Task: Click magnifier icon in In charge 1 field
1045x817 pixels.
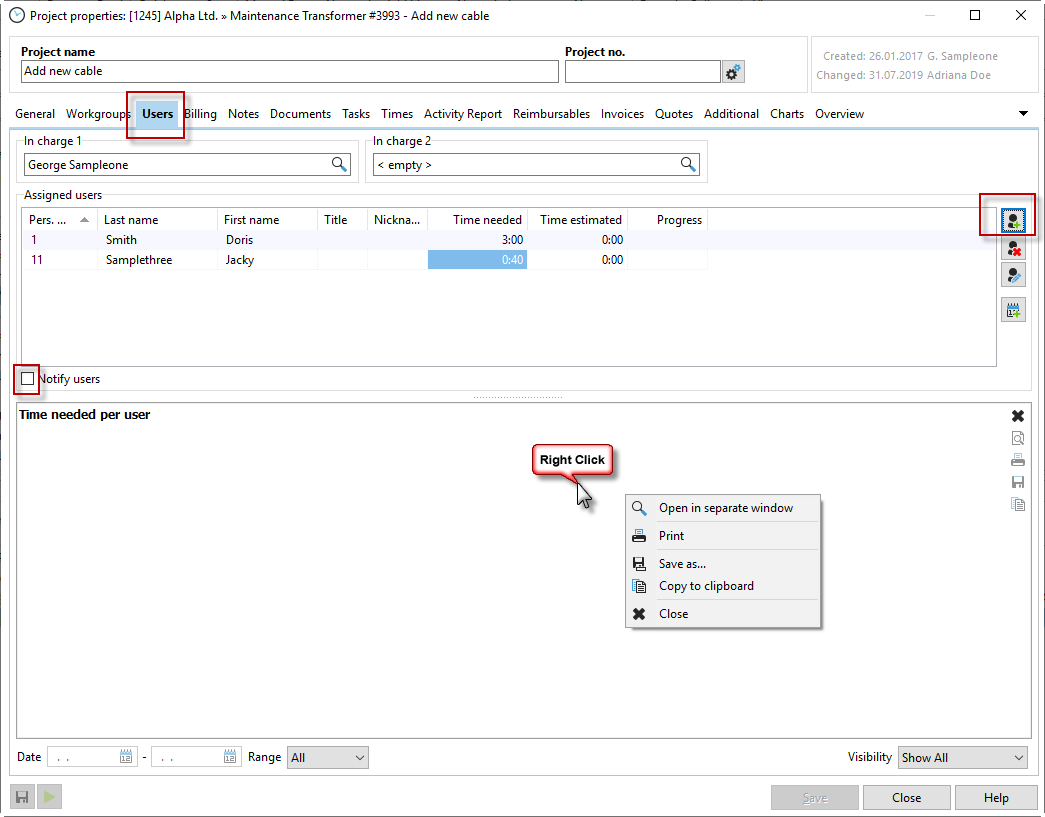Action: click(340, 165)
